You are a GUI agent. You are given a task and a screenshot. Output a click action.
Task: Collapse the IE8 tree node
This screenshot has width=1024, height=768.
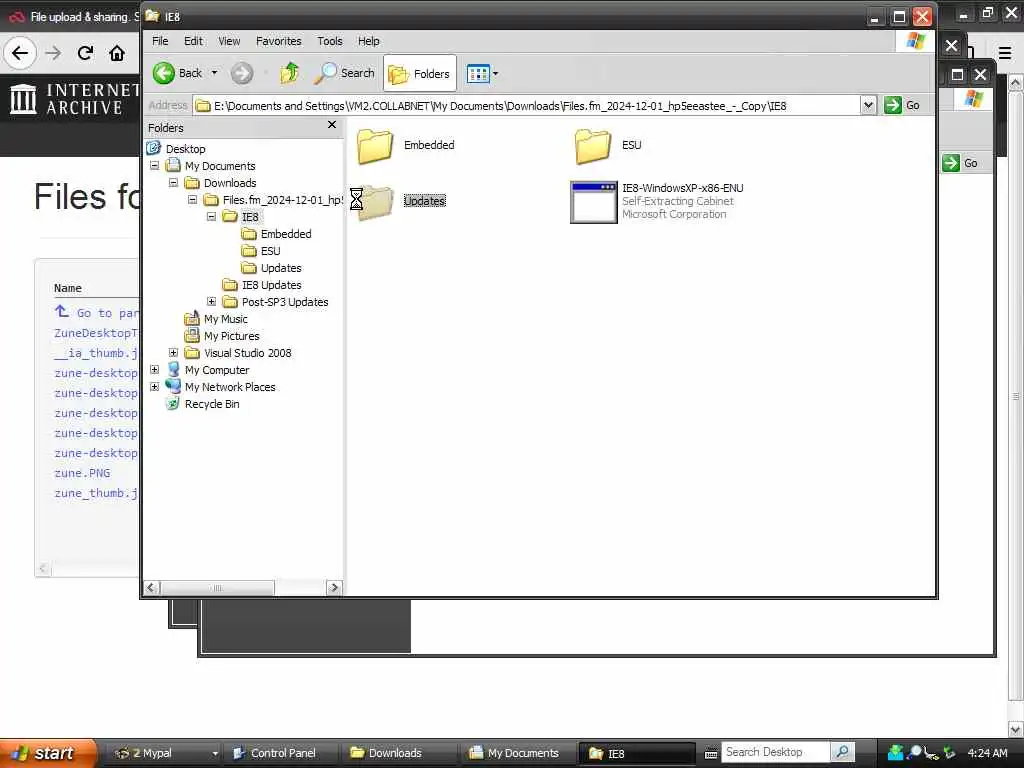tap(212, 217)
